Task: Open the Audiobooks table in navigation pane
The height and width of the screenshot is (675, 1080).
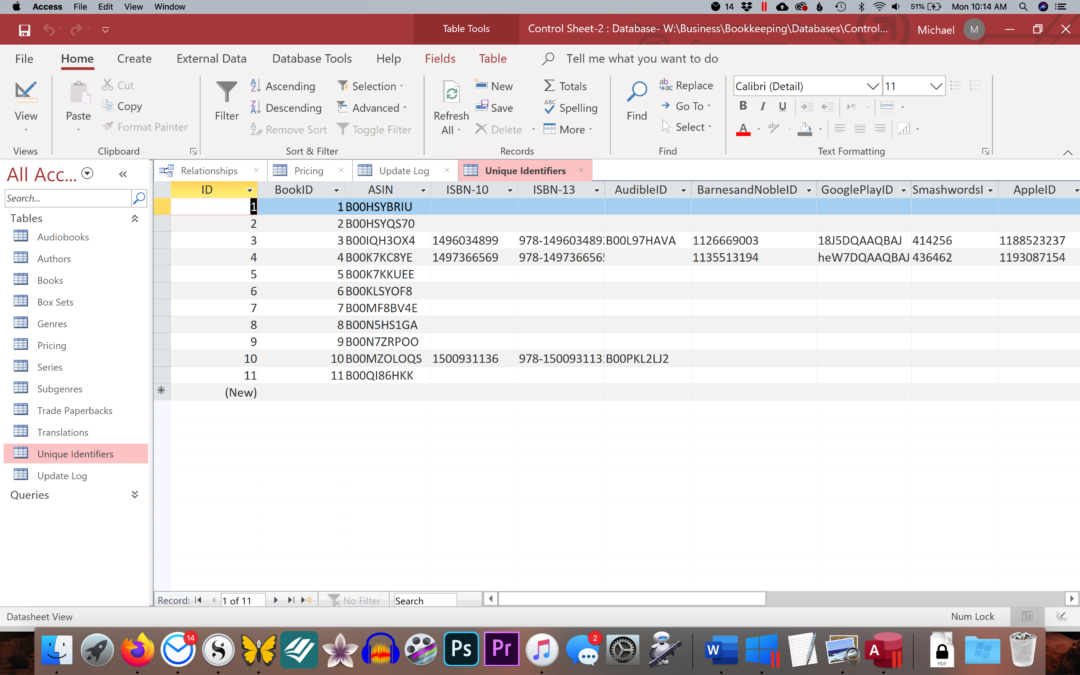Action: [x=63, y=237]
